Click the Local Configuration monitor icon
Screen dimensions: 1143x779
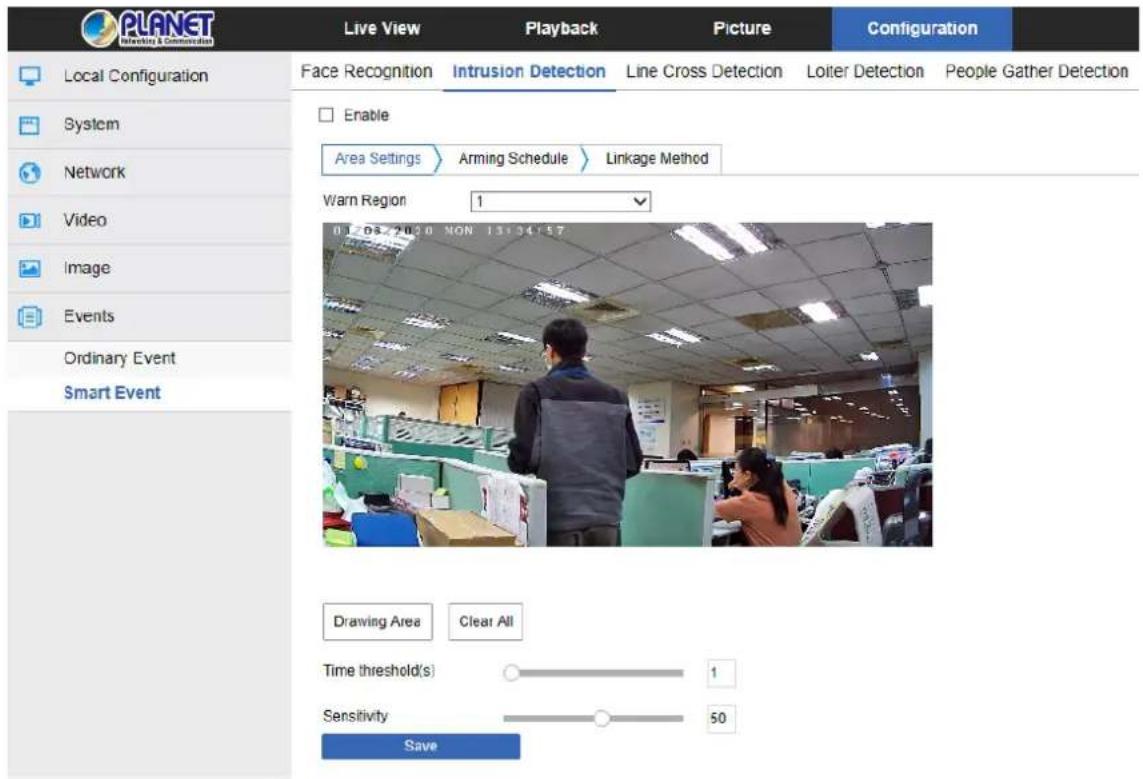(x=30, y=76)
